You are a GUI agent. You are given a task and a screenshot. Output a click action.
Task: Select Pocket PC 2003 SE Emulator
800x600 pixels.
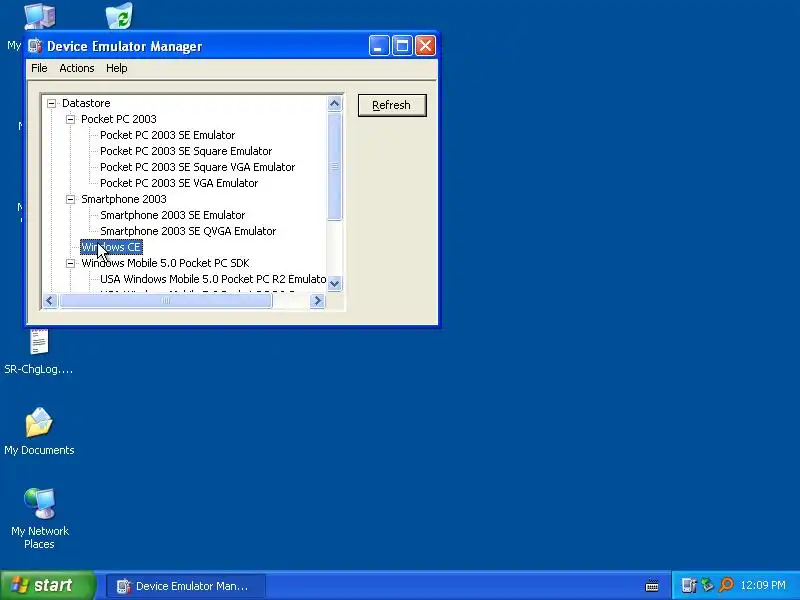point(167,135)
